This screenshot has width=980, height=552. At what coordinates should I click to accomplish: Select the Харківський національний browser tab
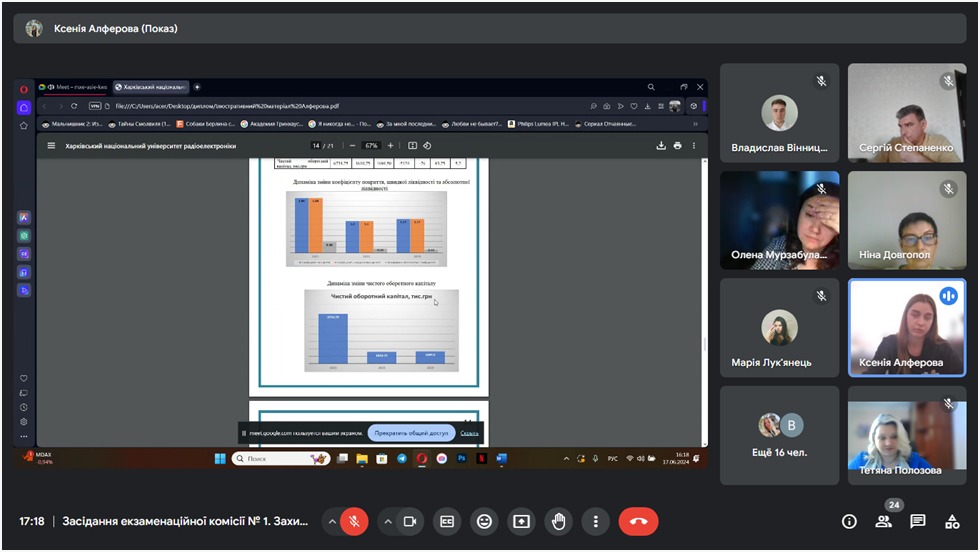(x=150, y=87)
